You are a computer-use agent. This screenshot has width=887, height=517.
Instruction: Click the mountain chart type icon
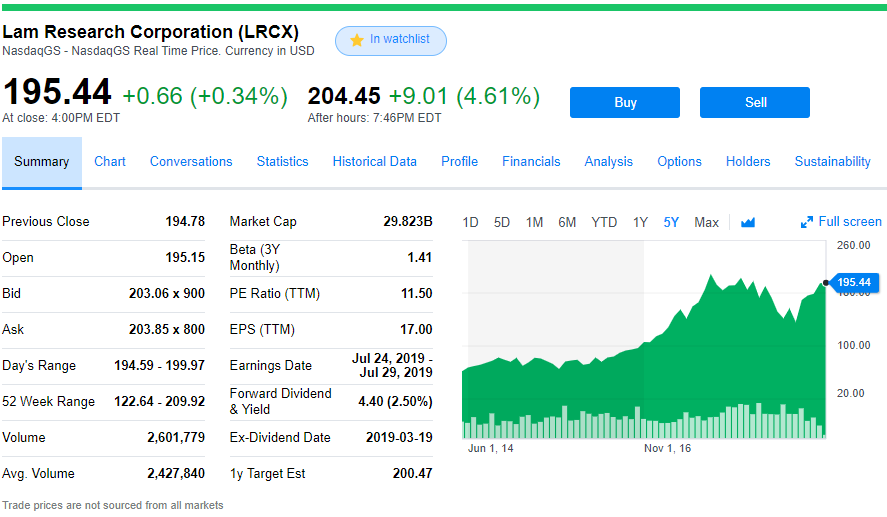(748, 222)
